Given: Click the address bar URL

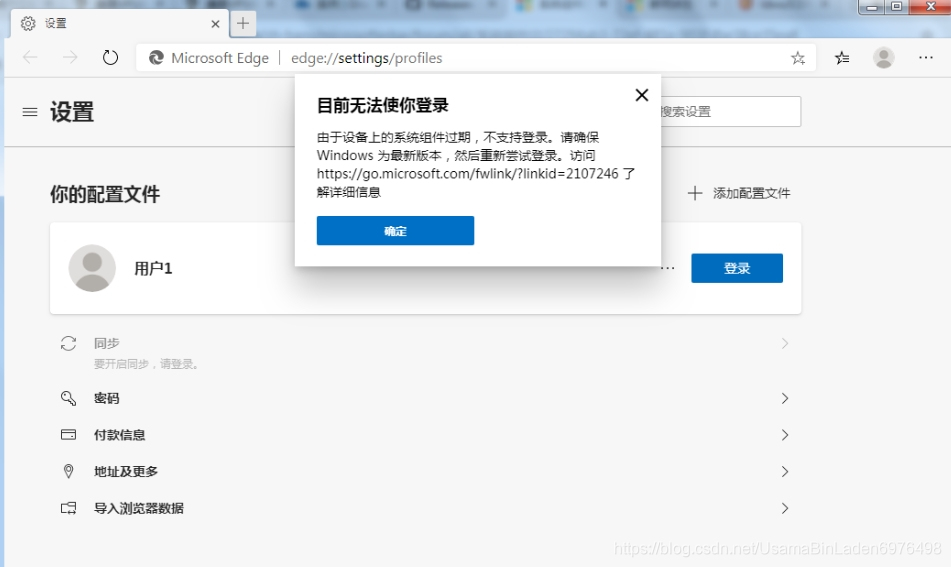Looking at the screenshot, I should coord(366,58).
